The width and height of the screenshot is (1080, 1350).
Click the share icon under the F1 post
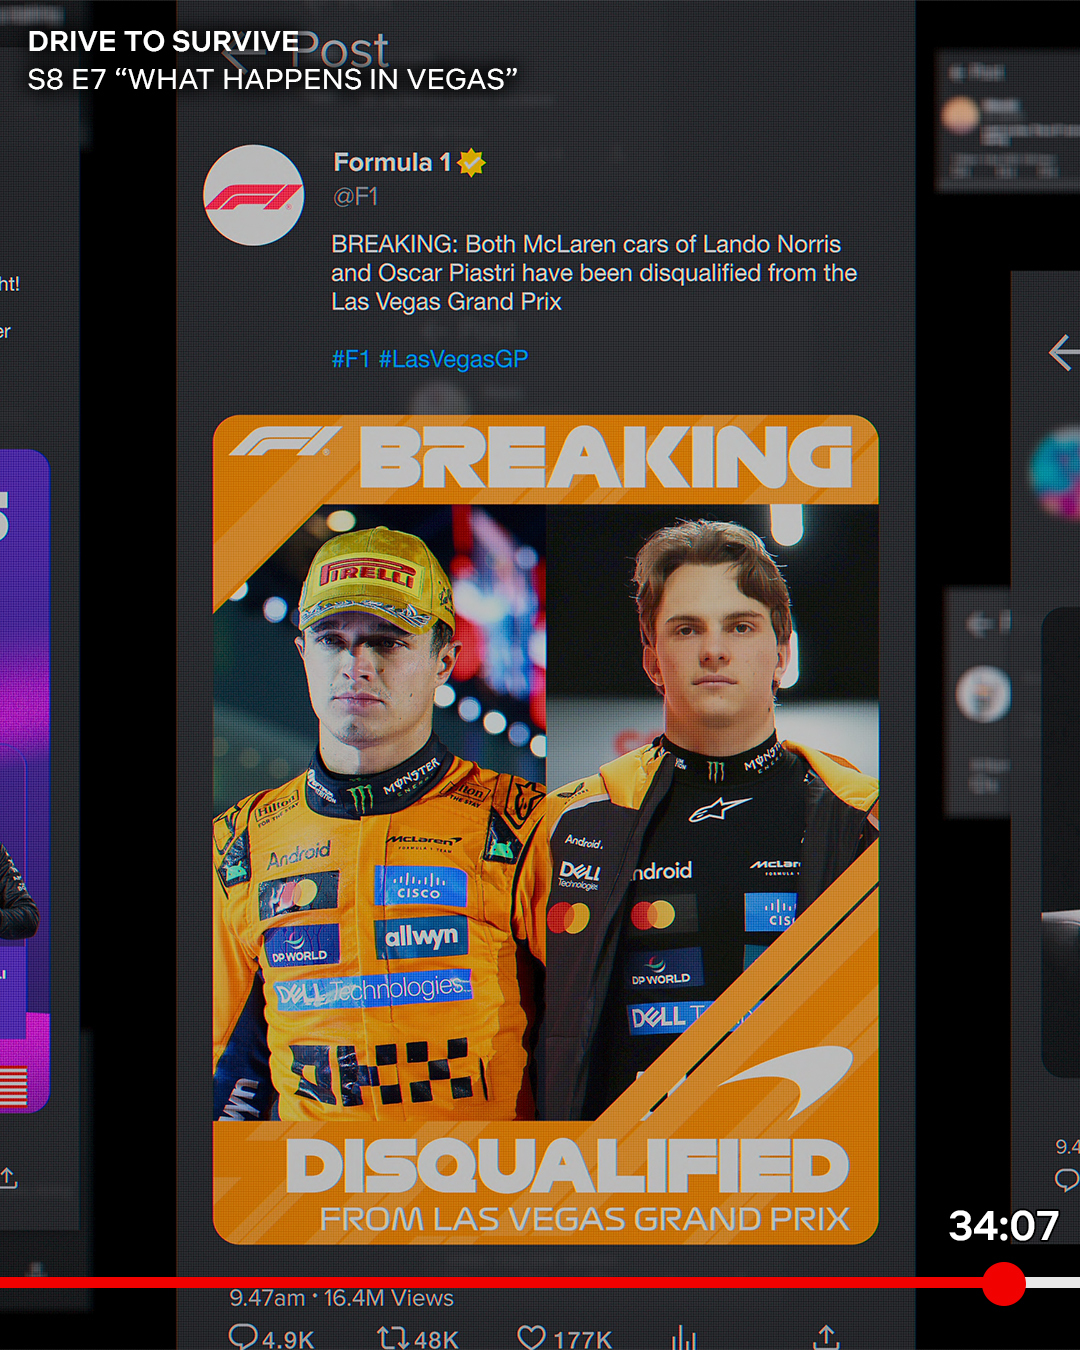(826, 1337)
